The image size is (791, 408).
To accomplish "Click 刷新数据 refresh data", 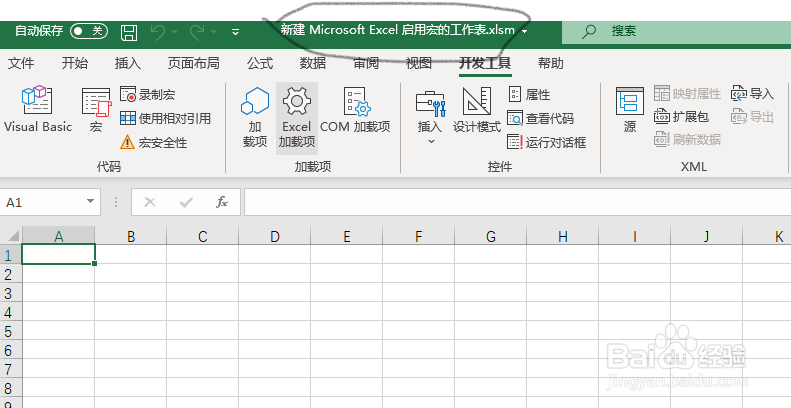I will [688, 139].
